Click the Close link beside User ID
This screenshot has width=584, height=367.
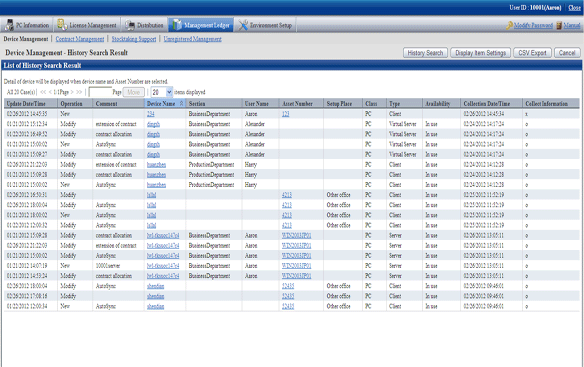(574, 7)
